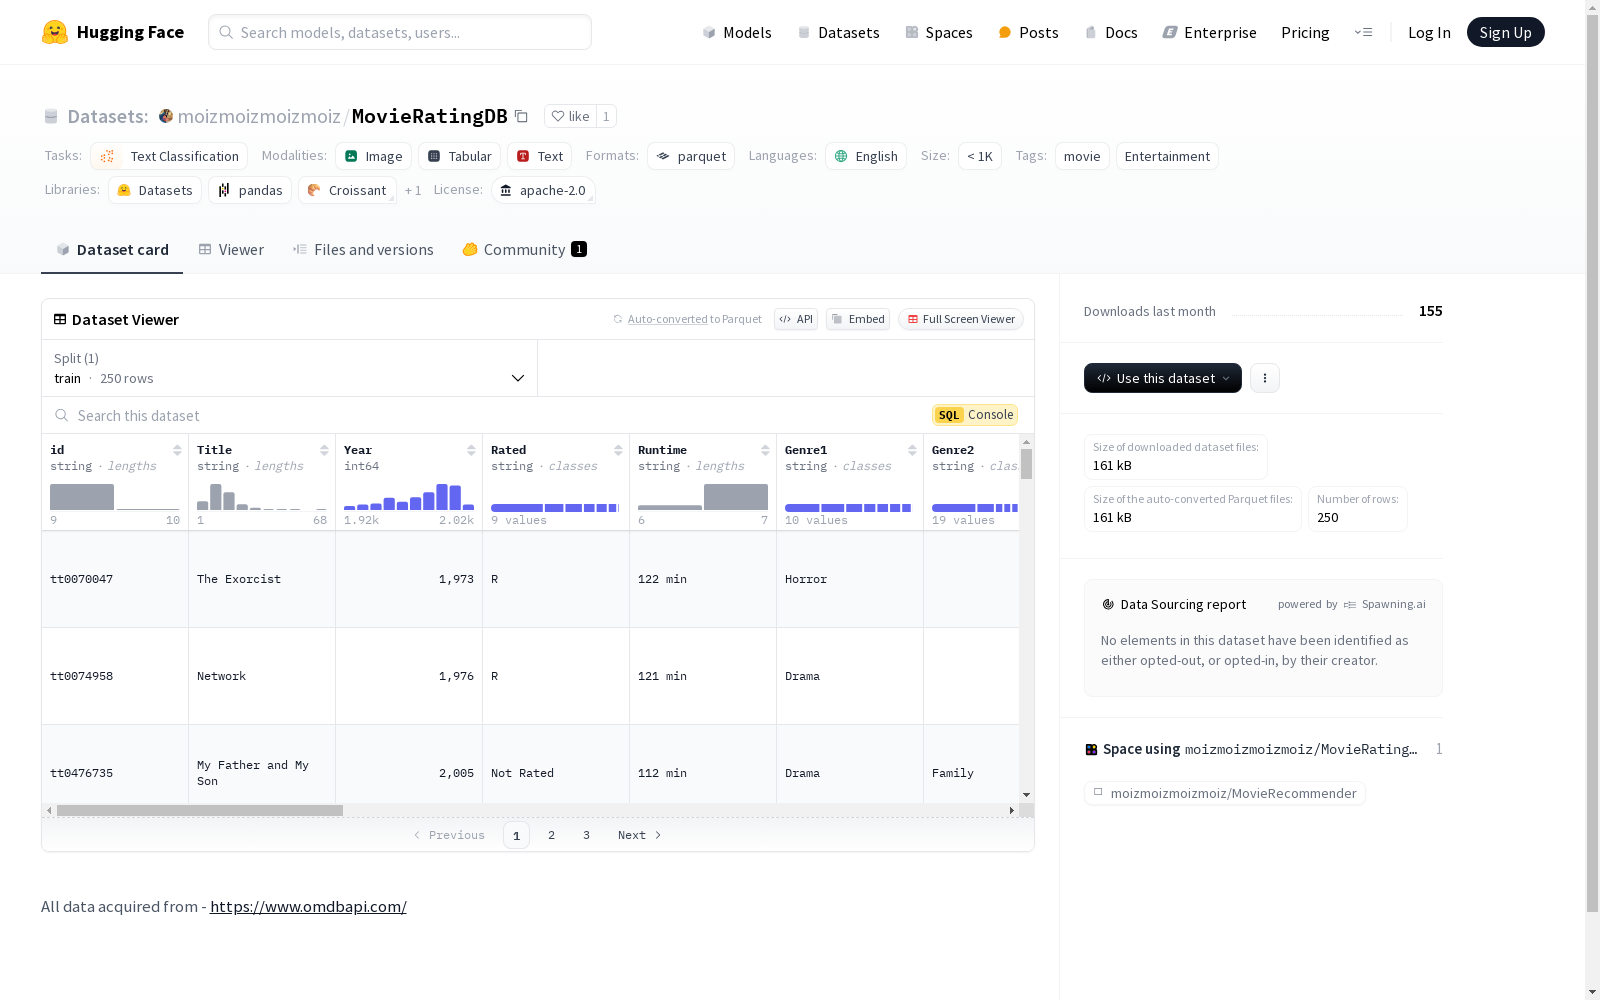The height and width of the screenshot is (1000, 1600).
Task: Expand the Use this dataset dropdown
Action: click(x=1163, y=378)
